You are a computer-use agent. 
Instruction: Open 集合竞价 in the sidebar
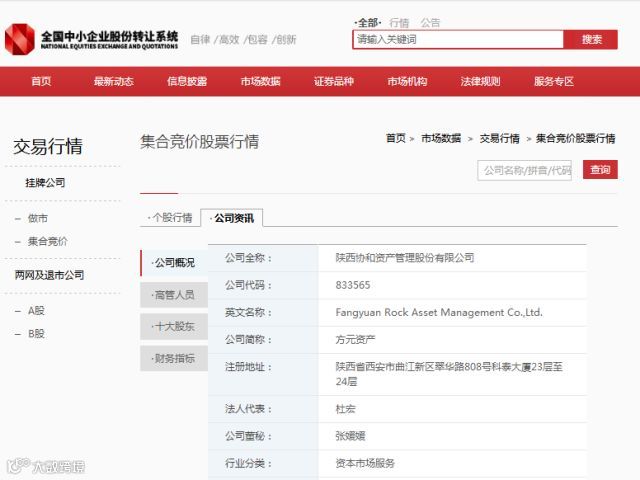pyautogui.click(x=47, y=241)
